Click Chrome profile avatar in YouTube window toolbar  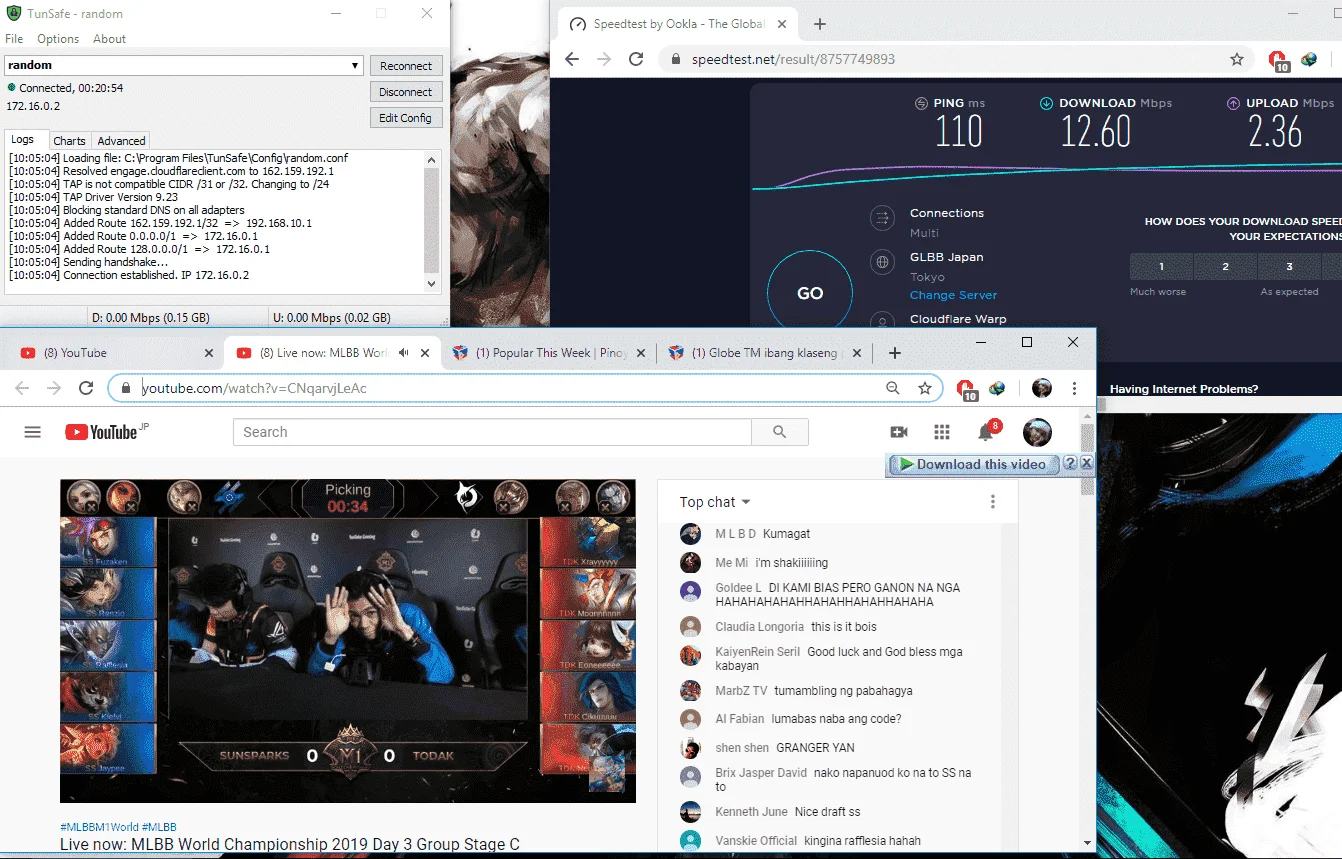pos(1042,388)
